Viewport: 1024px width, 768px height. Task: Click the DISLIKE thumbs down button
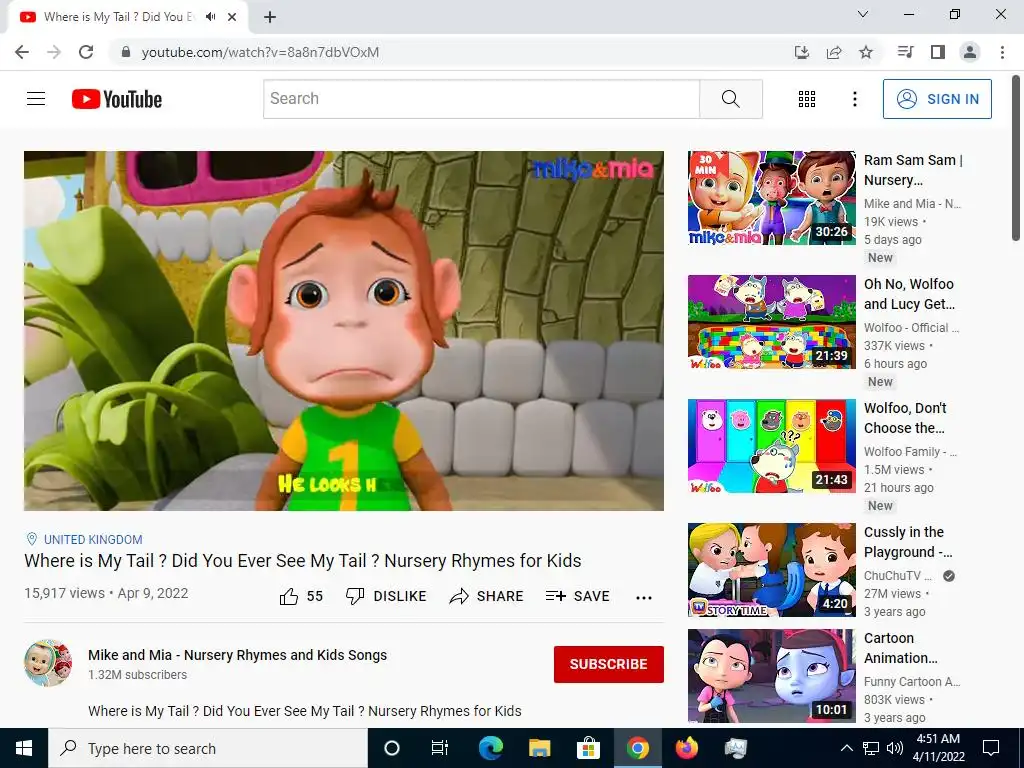(x=386, y=596)
